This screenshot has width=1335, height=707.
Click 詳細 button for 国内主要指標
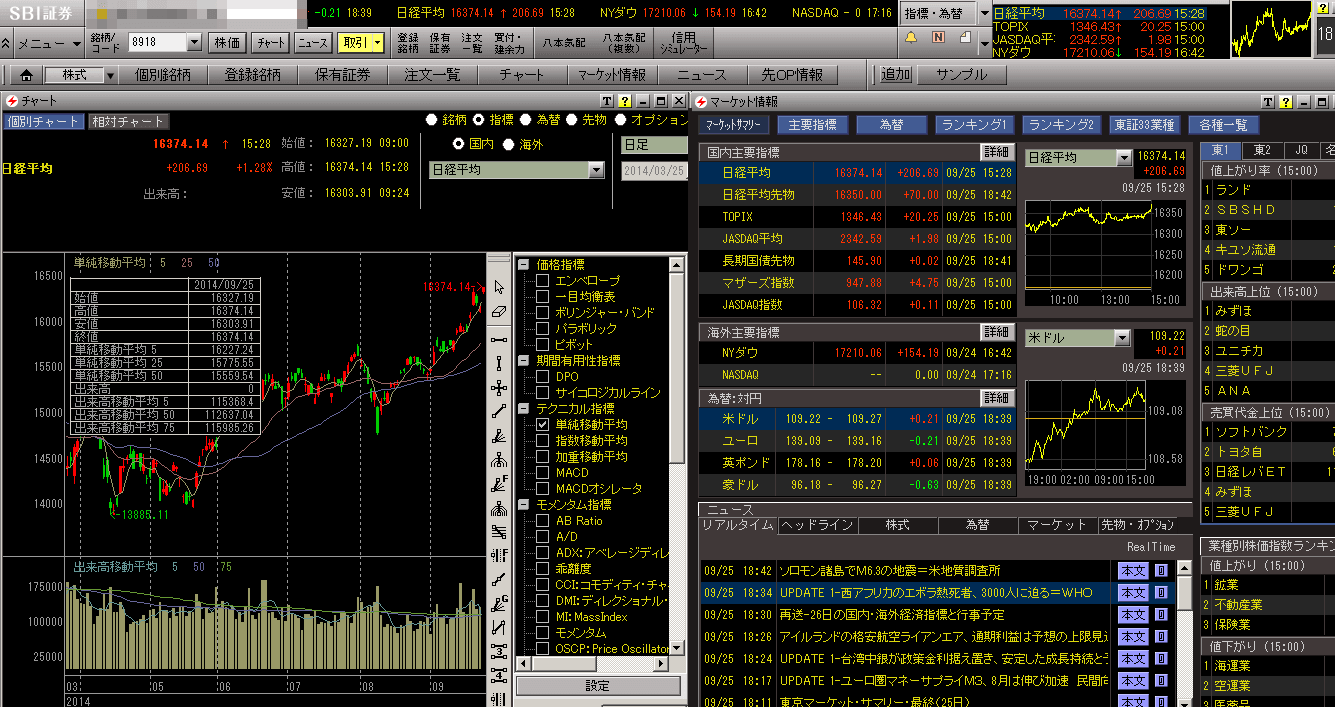996,152
